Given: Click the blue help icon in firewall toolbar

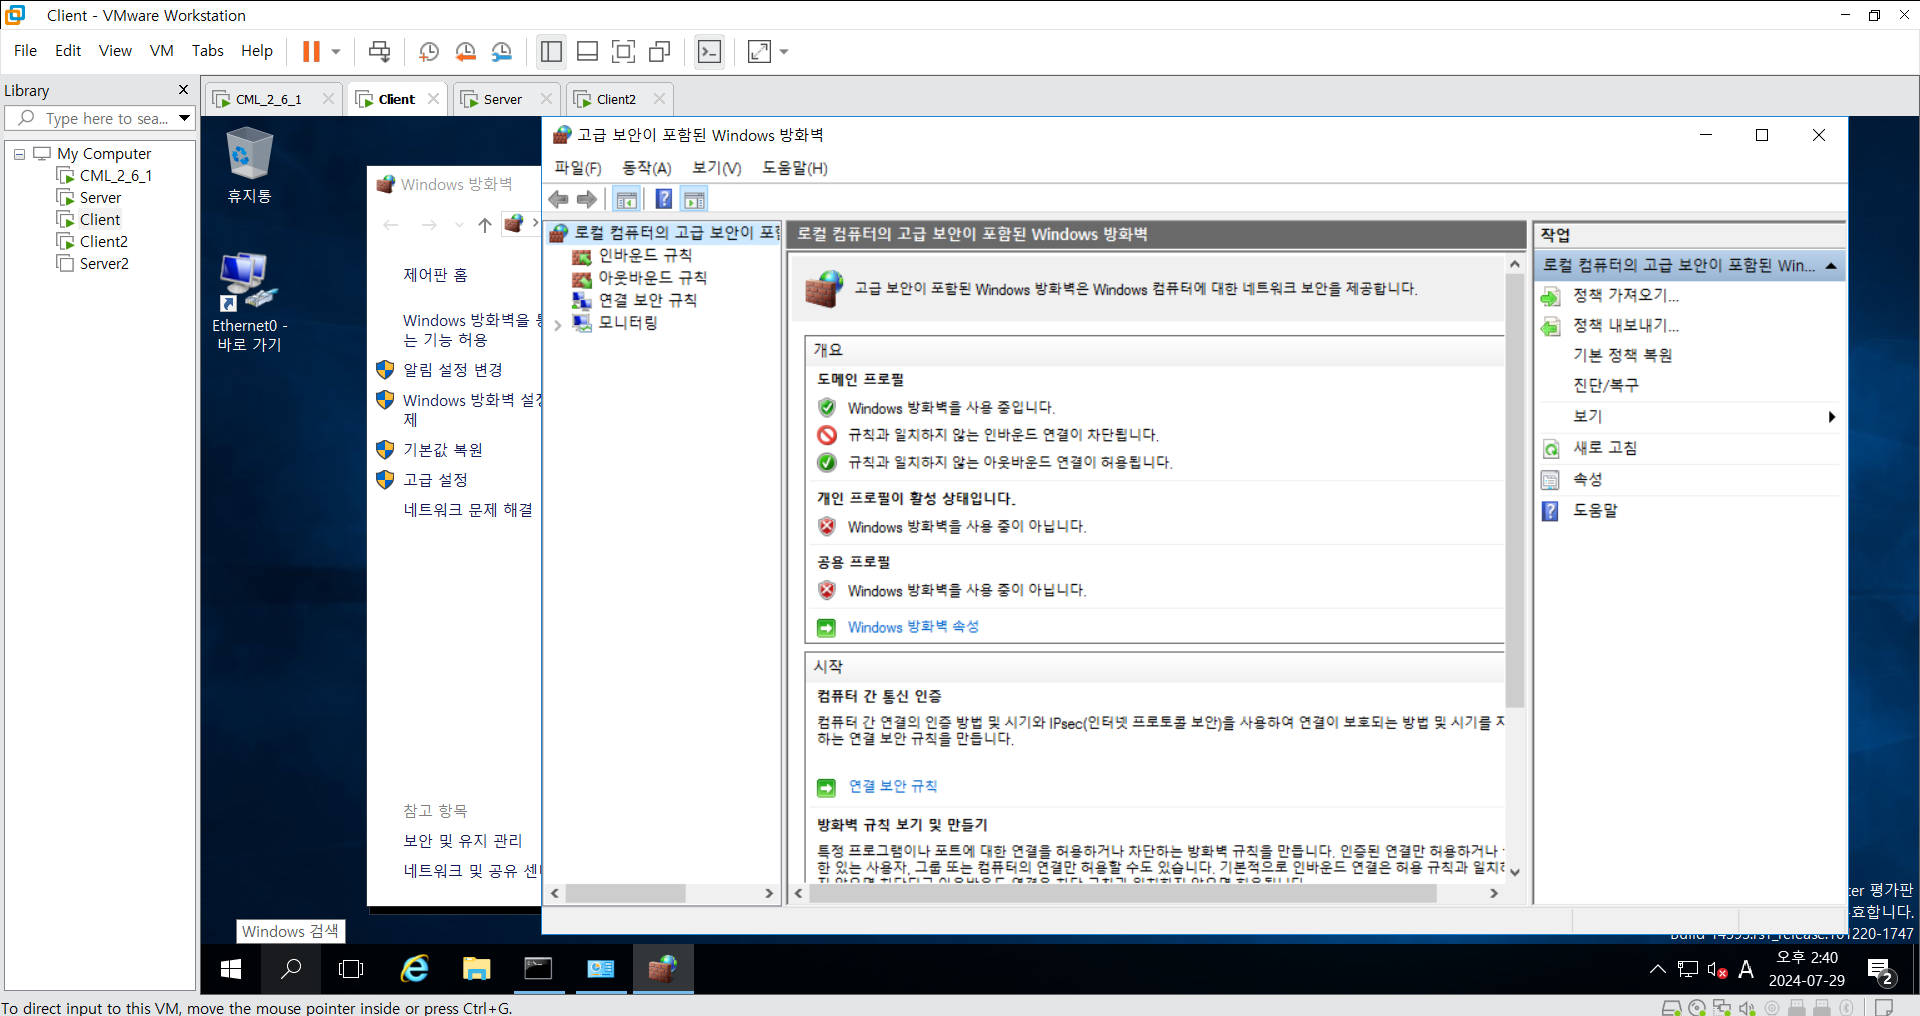Looking at the screenshot, I should pyautogui.click(x=663, y=199).
